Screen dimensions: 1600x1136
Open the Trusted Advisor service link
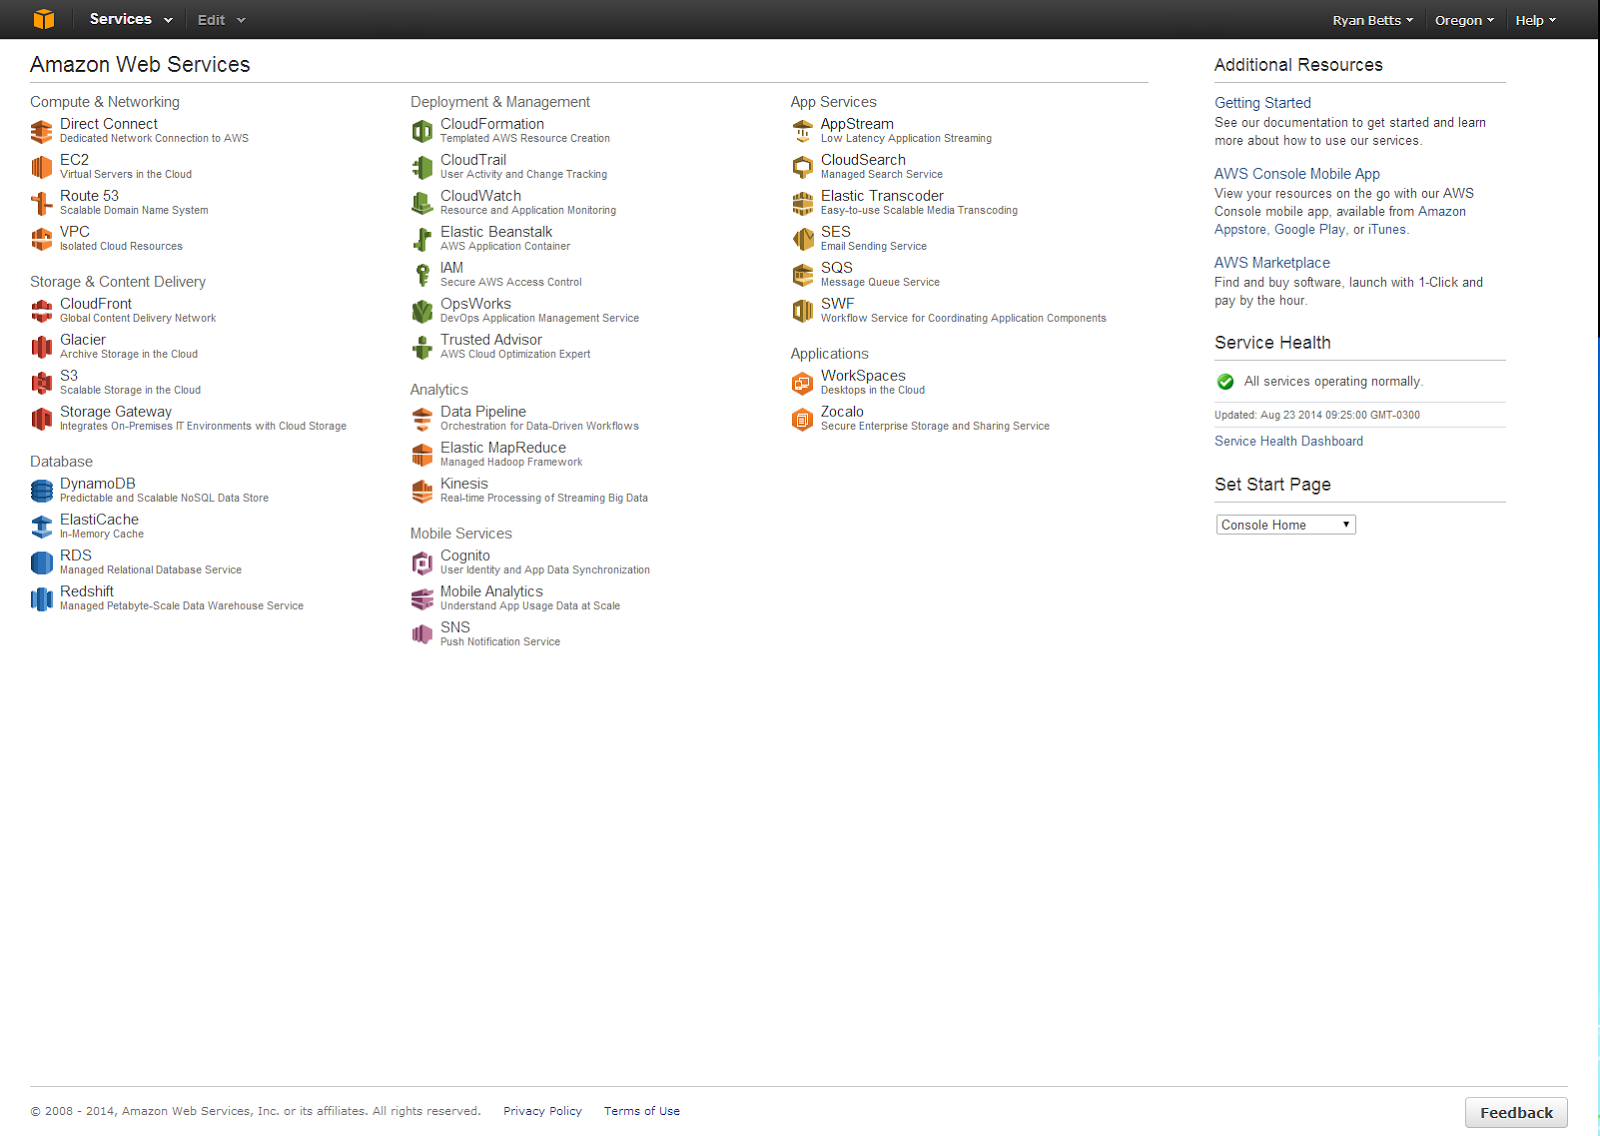[x=491, y=340]
